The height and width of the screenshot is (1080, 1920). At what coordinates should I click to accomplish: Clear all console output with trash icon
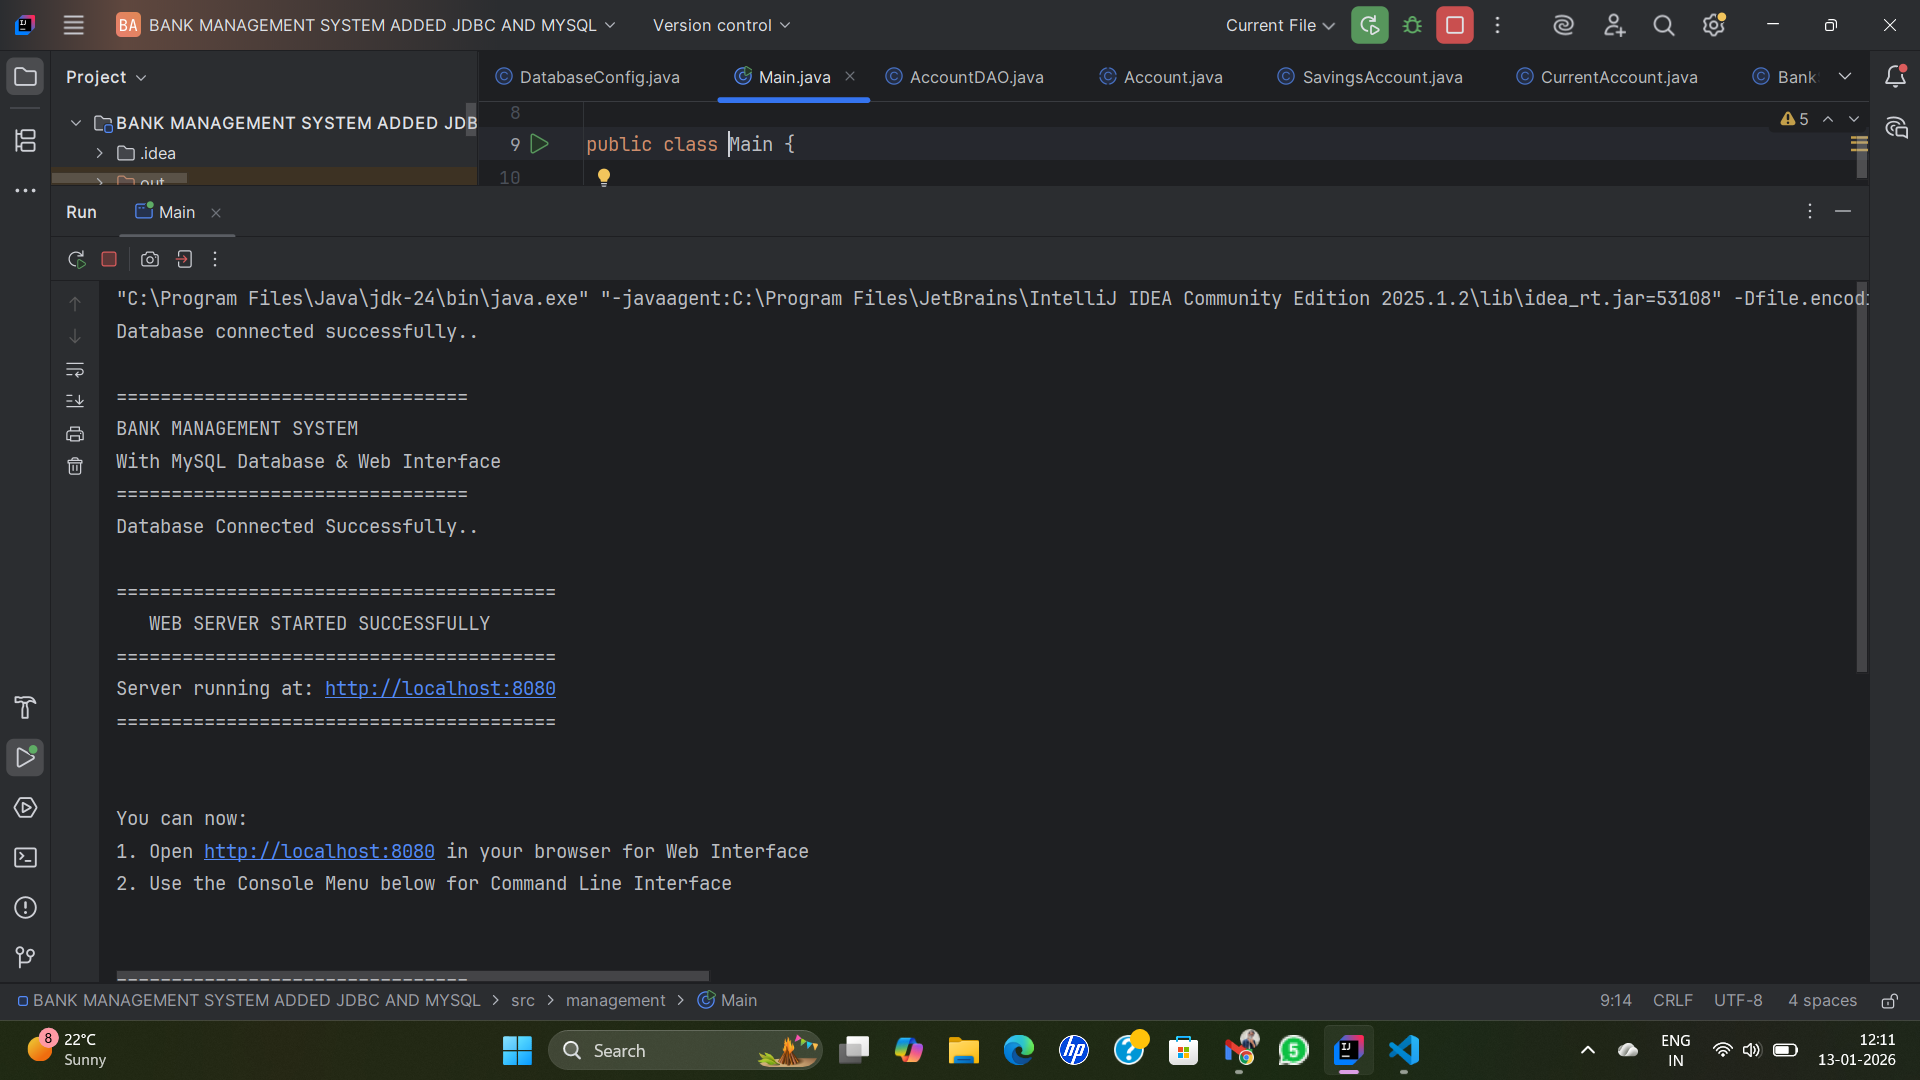click(x=75, y=467)
